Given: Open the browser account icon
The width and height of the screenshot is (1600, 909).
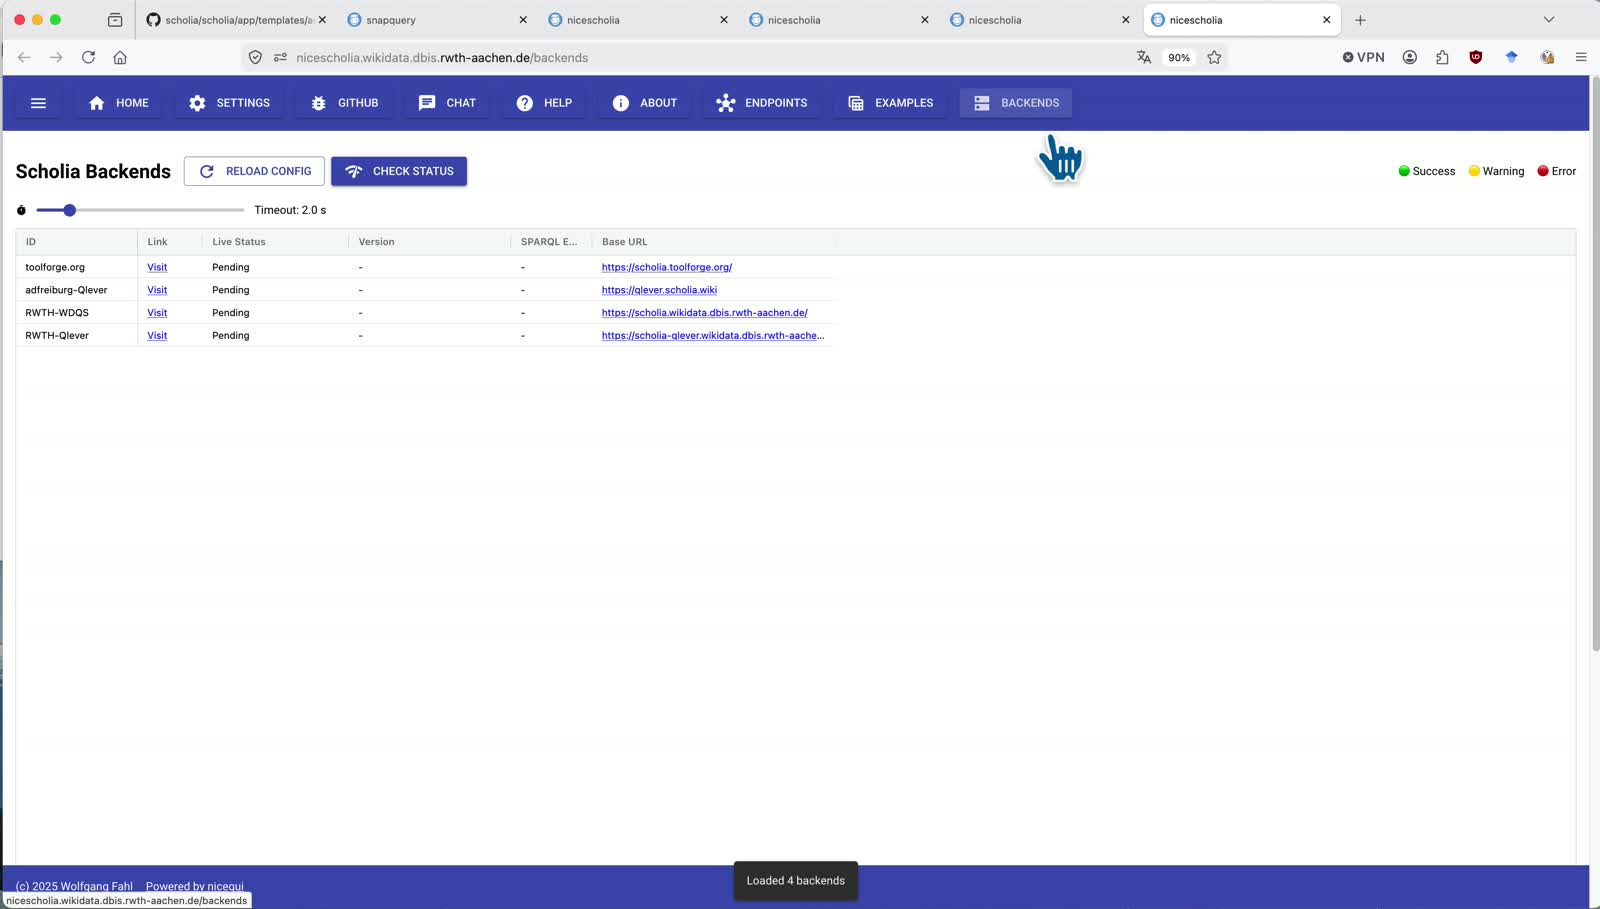Looking at the screenshot, I should [1410, 58].
